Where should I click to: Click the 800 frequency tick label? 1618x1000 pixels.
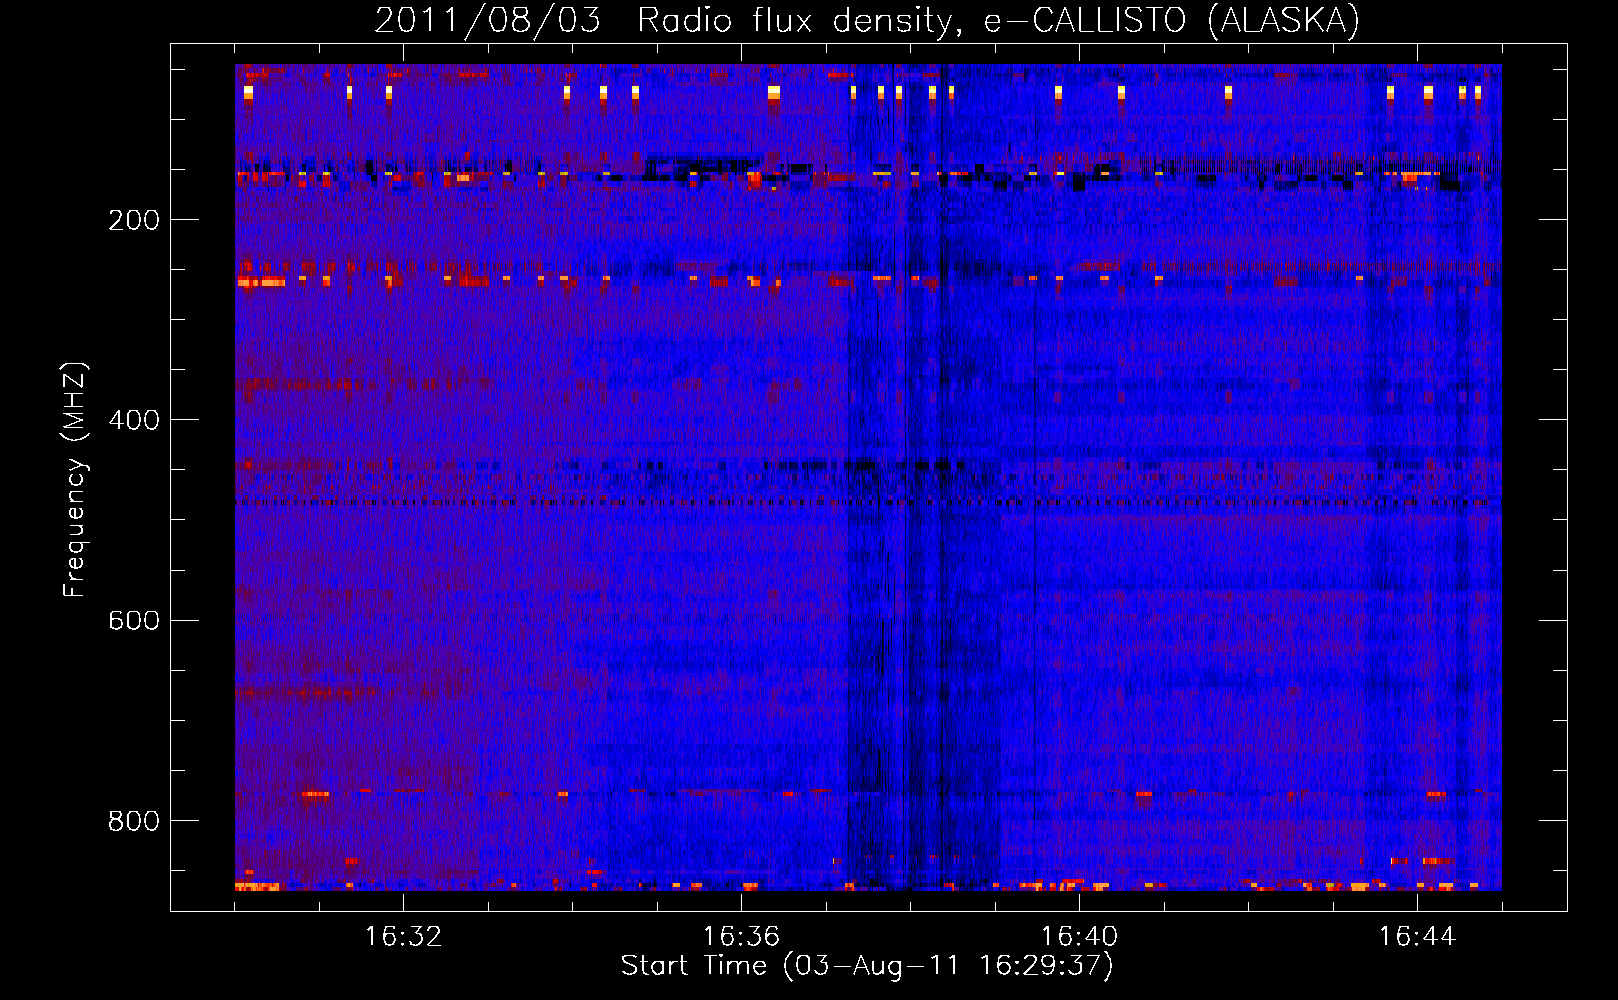[x=134, y=821]
